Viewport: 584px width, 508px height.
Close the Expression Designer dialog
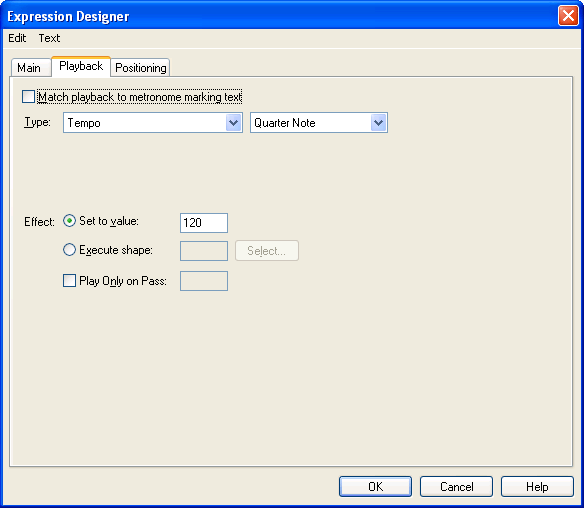(x=568, y=16)
